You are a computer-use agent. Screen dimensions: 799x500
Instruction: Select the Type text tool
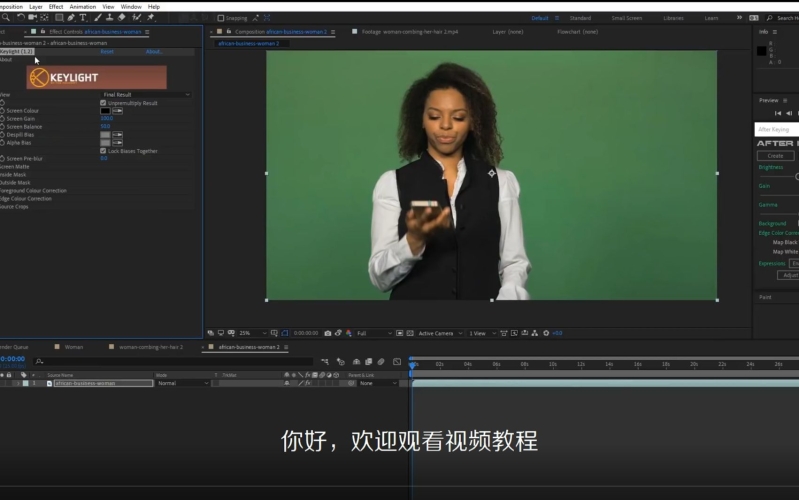(x=83, y=17)
